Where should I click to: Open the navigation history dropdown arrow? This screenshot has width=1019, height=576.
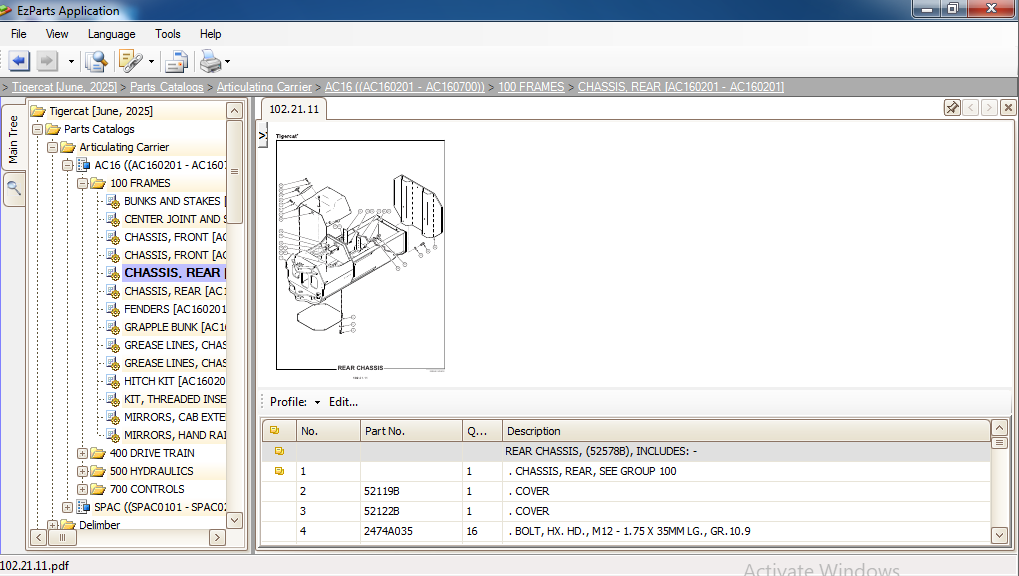[x=71, y=62]
